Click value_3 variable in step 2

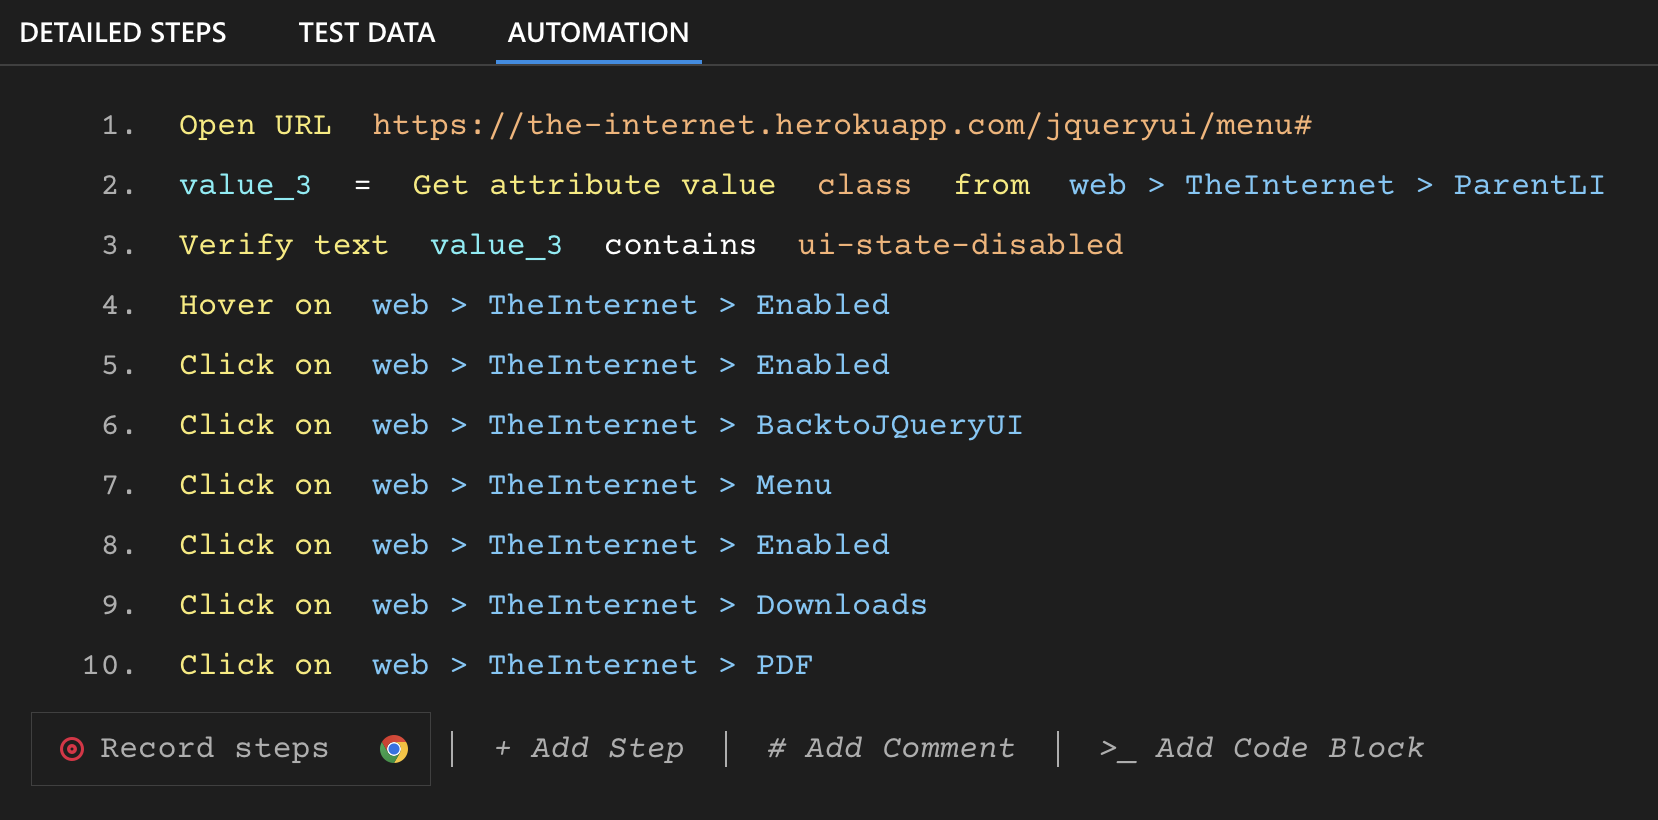click(x=245, y=185)
